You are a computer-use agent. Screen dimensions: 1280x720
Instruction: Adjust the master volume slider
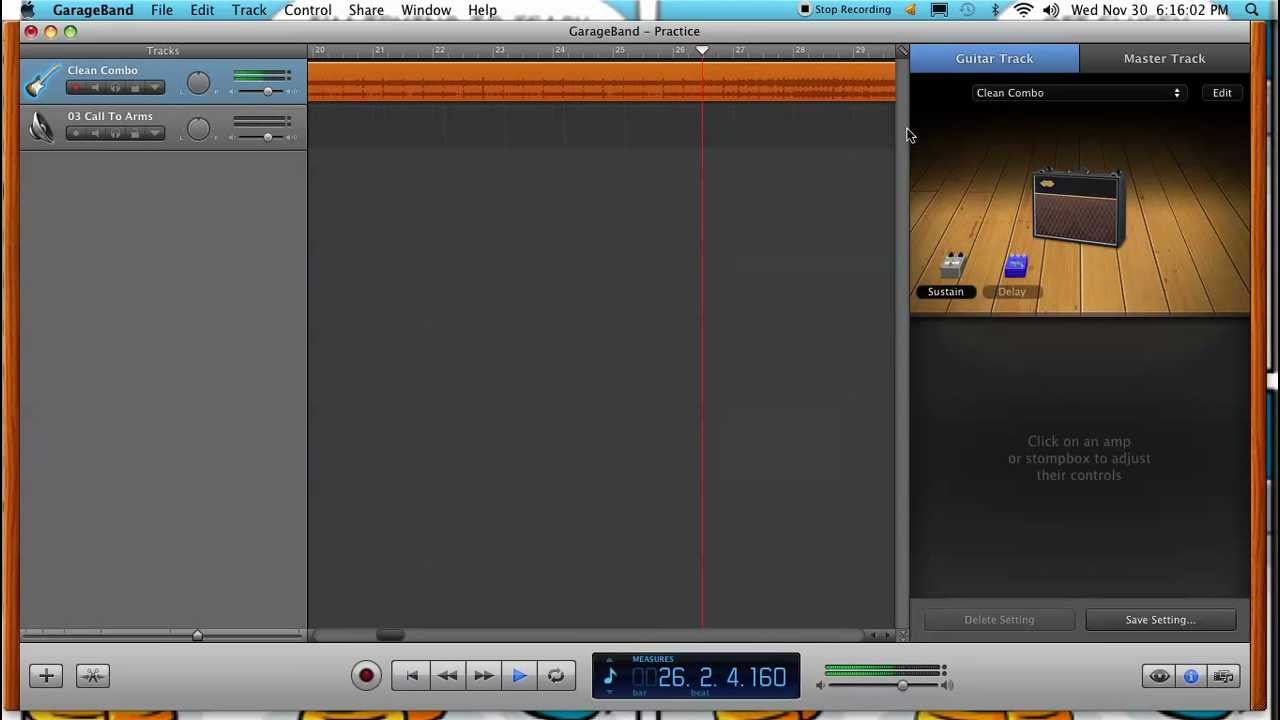[902, 685]
